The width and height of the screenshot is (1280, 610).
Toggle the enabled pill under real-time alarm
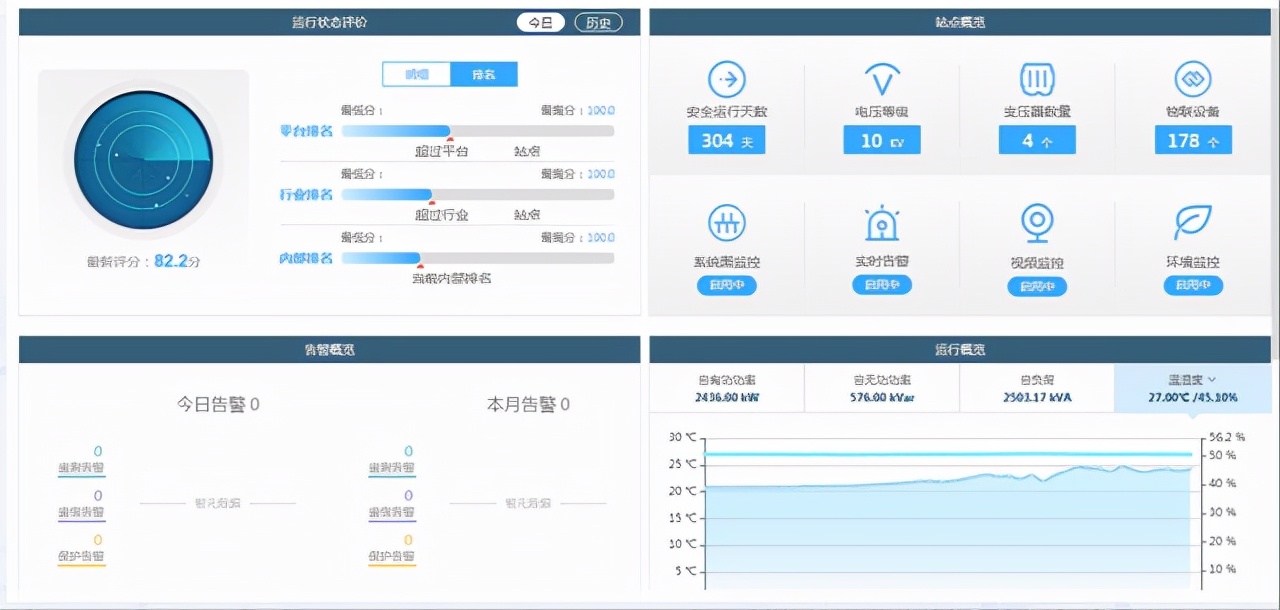tap(882, 285)
